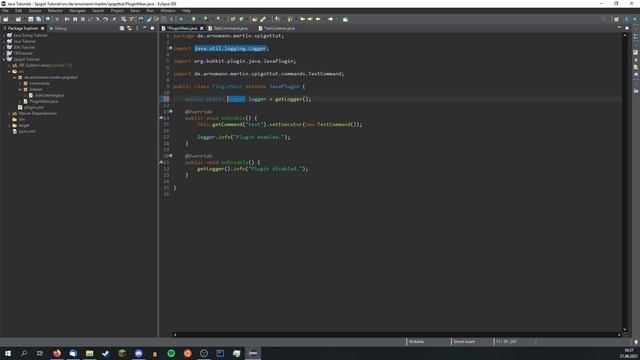Maximize the editor area

627,28
